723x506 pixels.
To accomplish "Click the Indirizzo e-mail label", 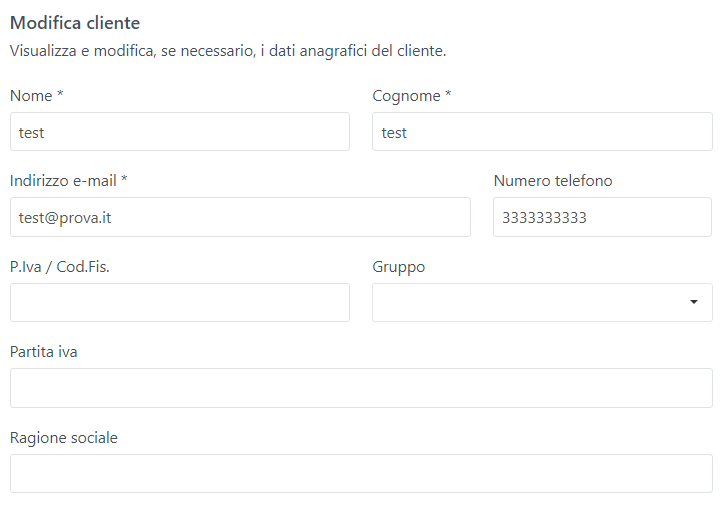I will [64, 181].
